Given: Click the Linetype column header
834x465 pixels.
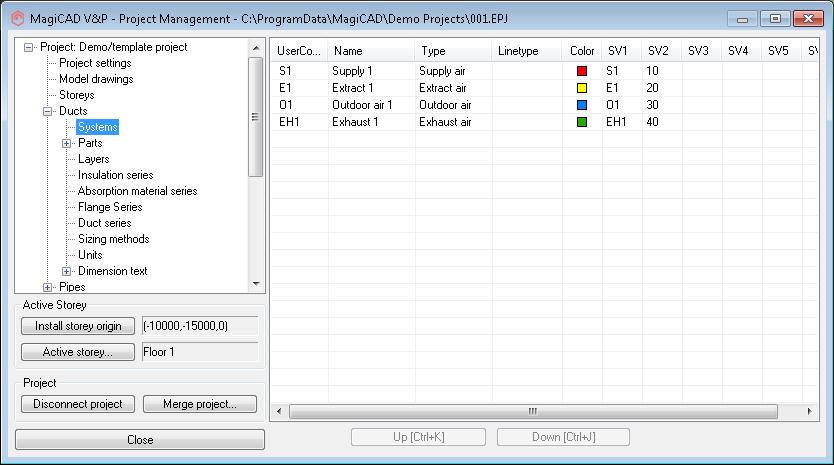Looking at the screenshot, I should point(527,51).
